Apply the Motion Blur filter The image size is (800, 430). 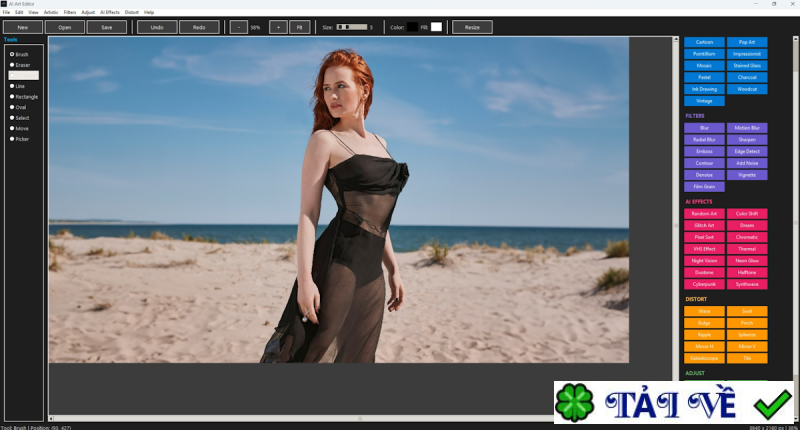(747, 128)
